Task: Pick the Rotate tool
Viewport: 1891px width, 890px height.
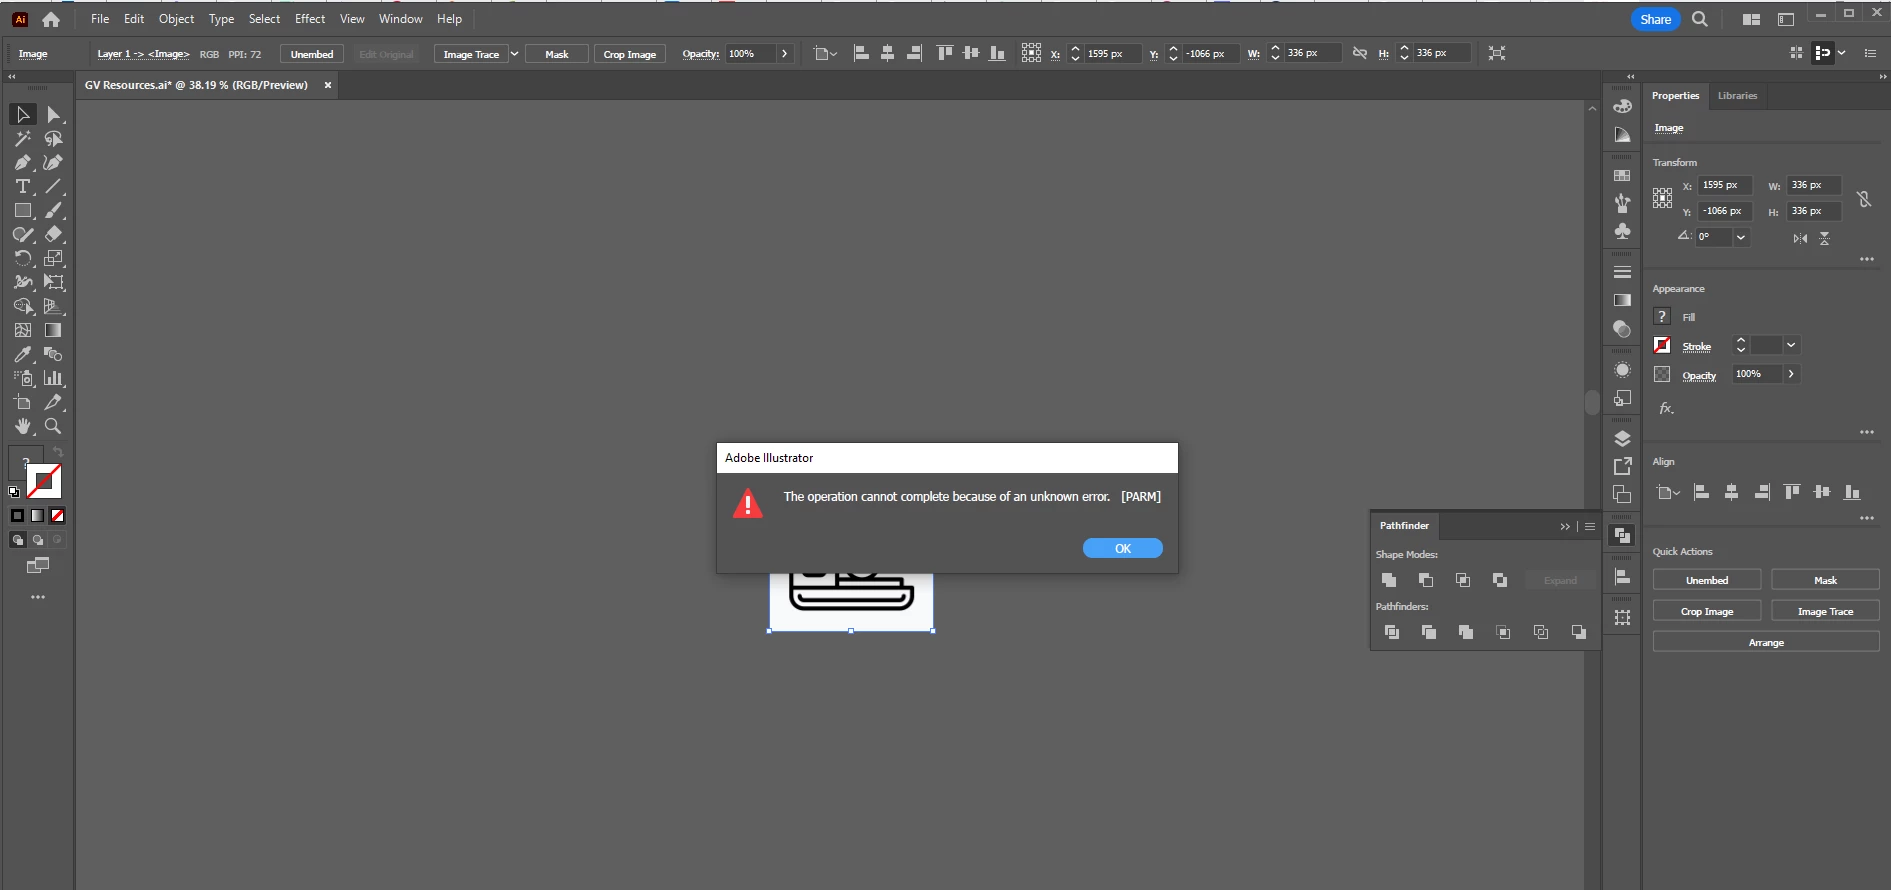Action: click(22, 258)
